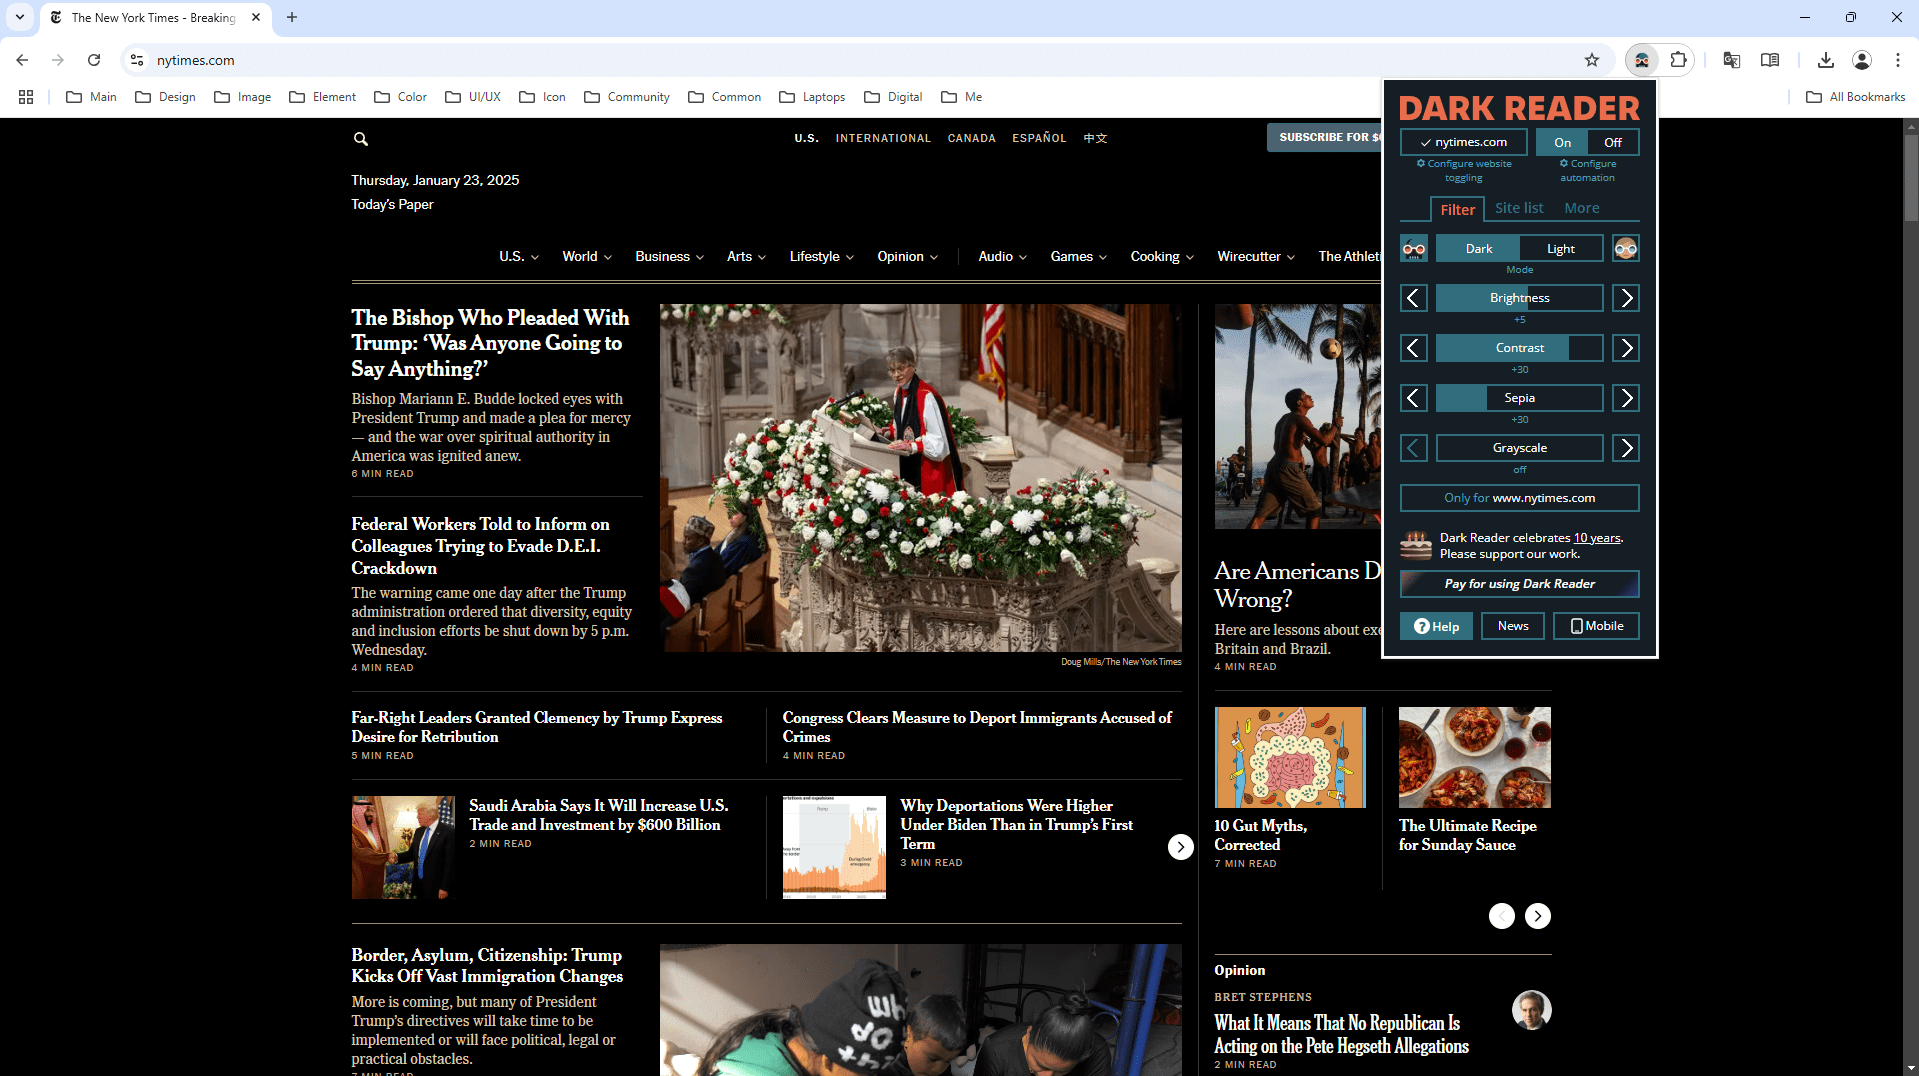Click the Dark Reader extension icon in toolbar
This screenshot has height=1076, width=1919.
point(1642,60)
